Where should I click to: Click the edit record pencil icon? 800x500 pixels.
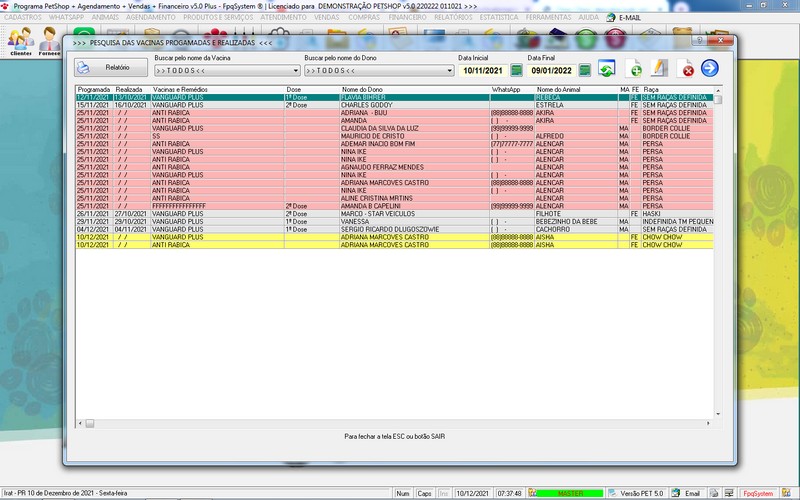coord(659,68)
